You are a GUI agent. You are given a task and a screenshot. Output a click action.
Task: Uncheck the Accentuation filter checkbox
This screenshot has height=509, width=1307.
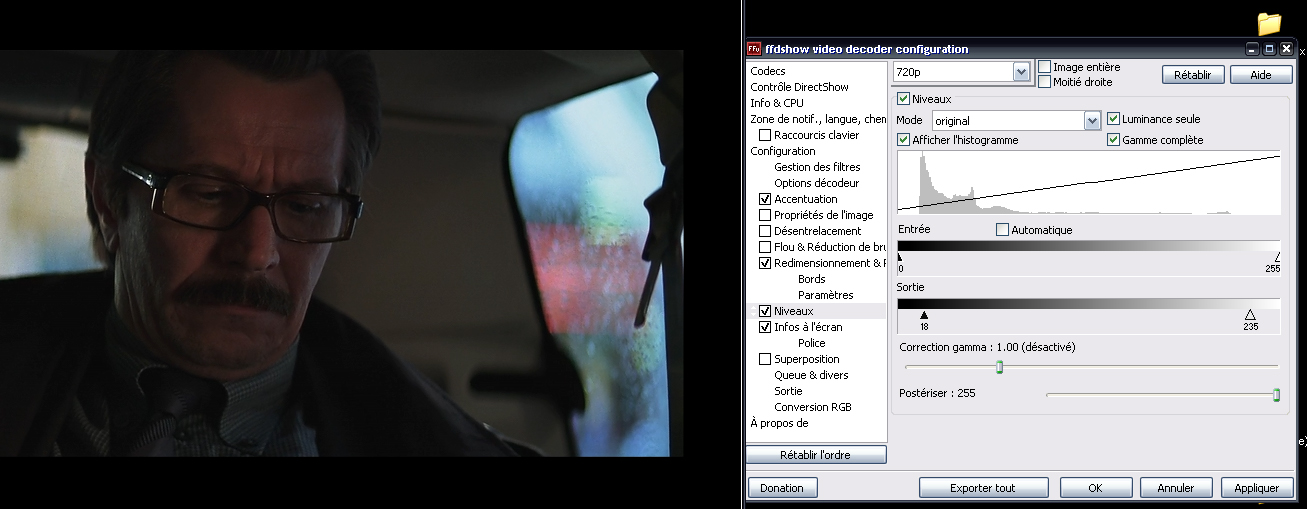coord(765,199)
